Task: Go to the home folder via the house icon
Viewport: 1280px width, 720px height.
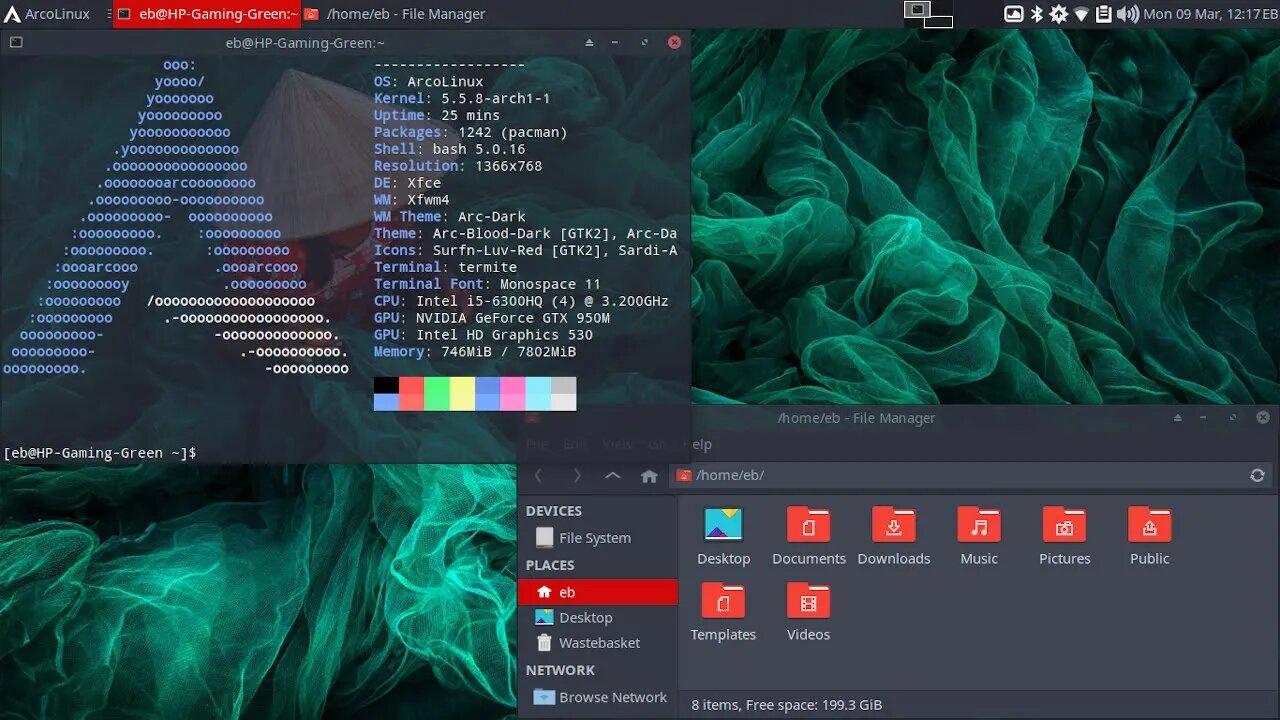Action: (x=649, y=476)
